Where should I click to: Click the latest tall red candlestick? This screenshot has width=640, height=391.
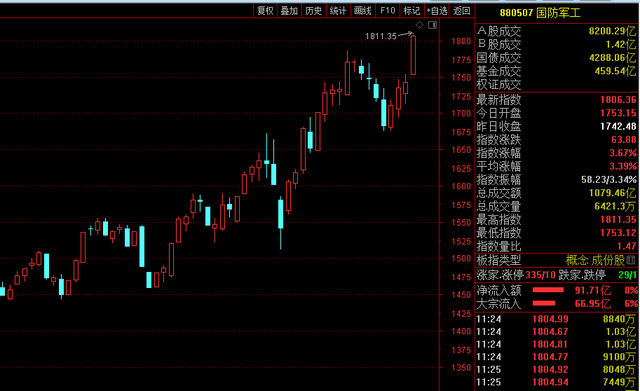[413, 55]
